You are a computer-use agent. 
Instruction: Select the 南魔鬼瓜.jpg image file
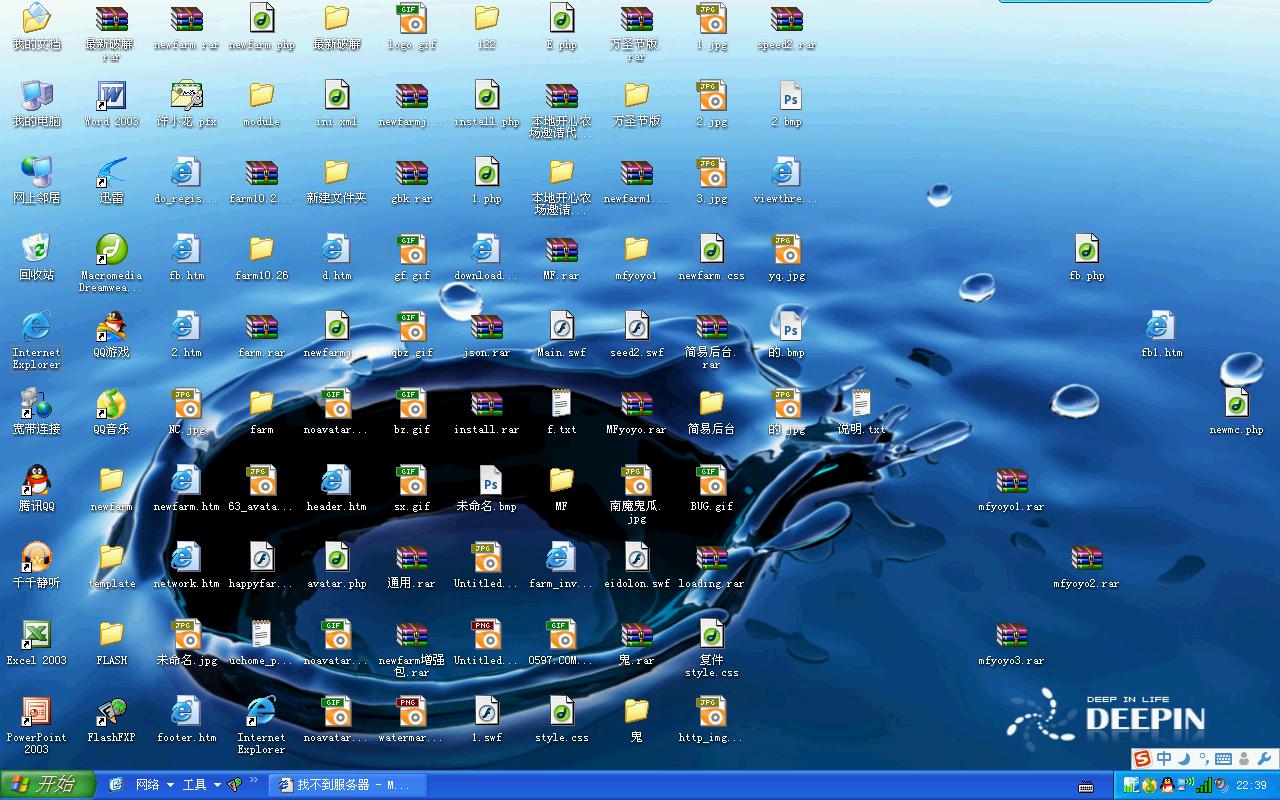637,494
